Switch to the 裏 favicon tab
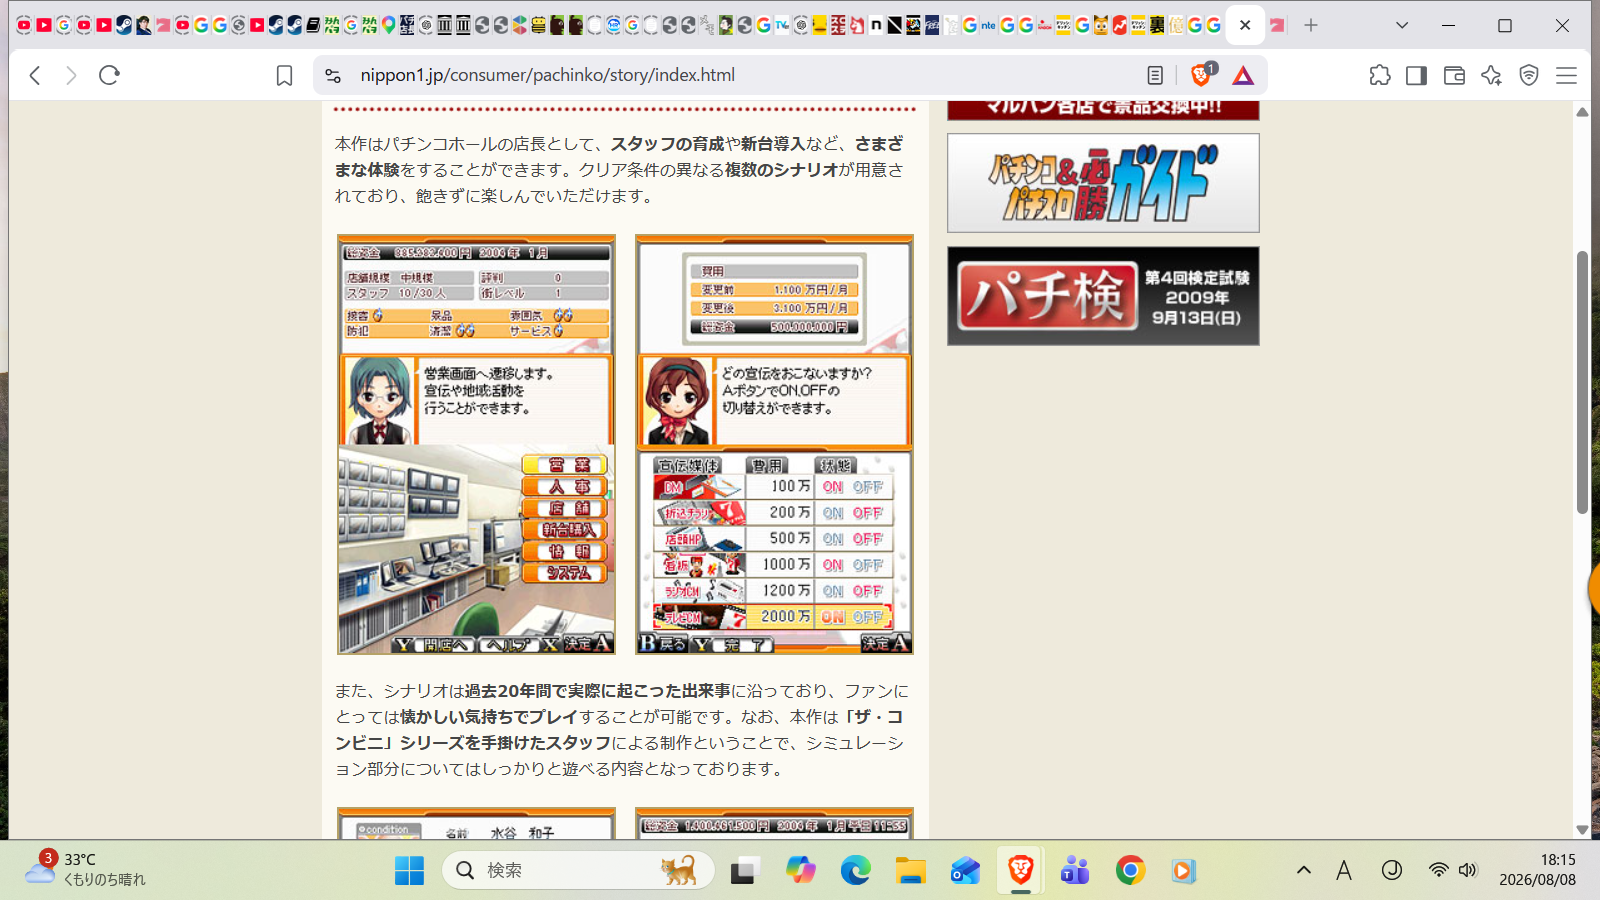 (1157, 25)
